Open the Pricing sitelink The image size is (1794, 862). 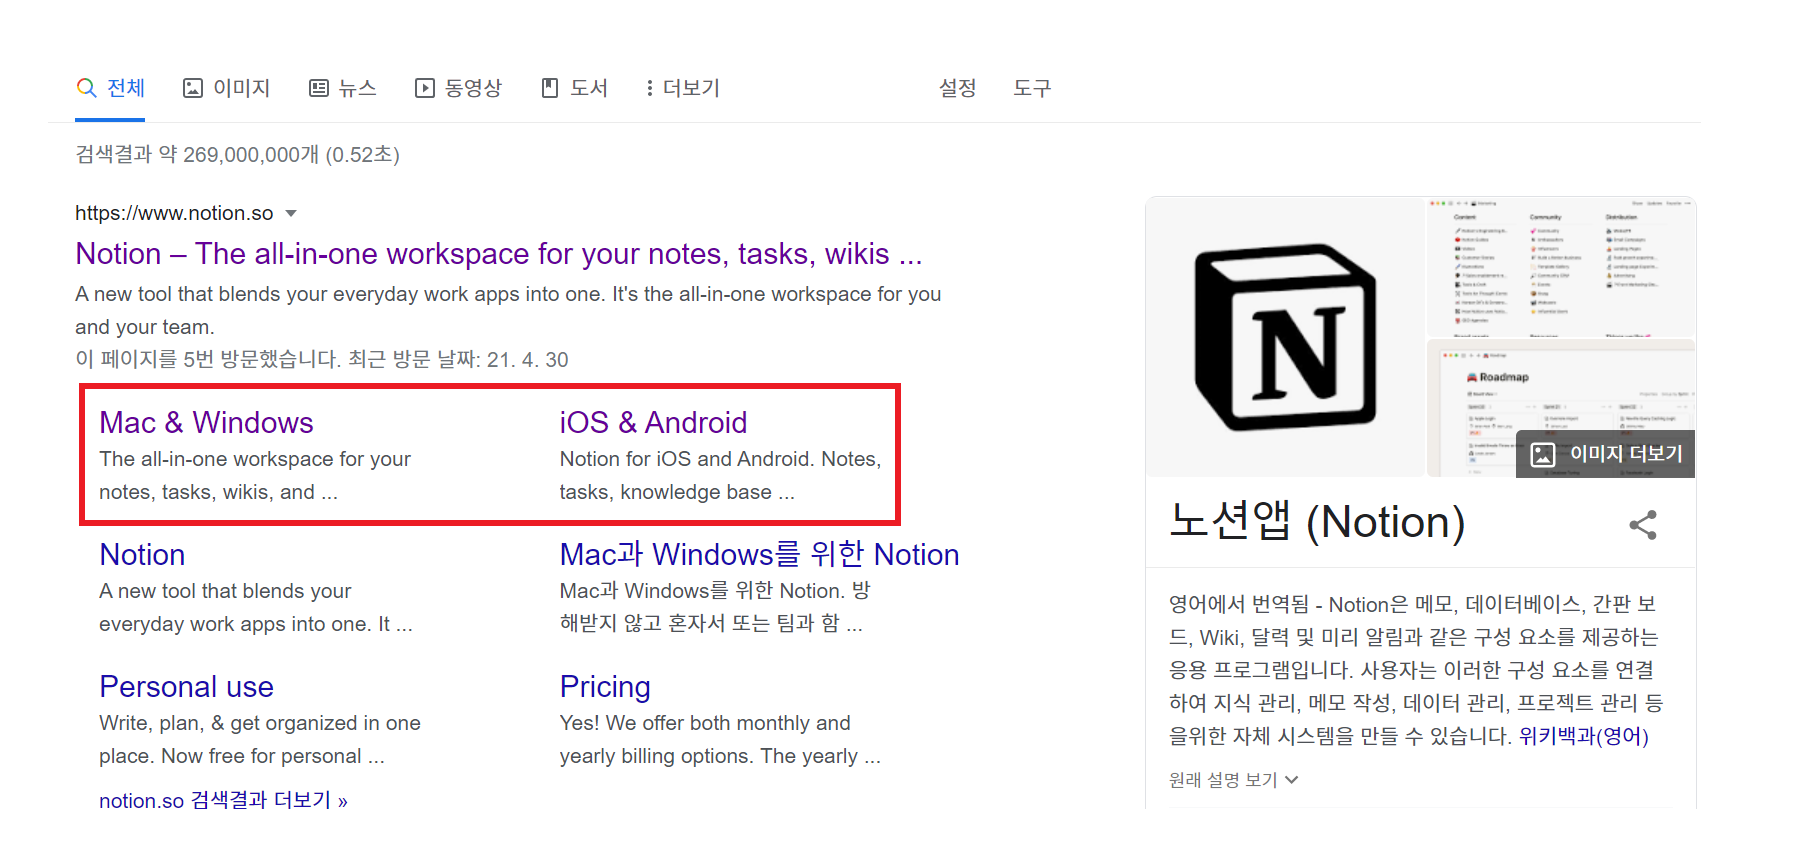click(x=605, y=687)
